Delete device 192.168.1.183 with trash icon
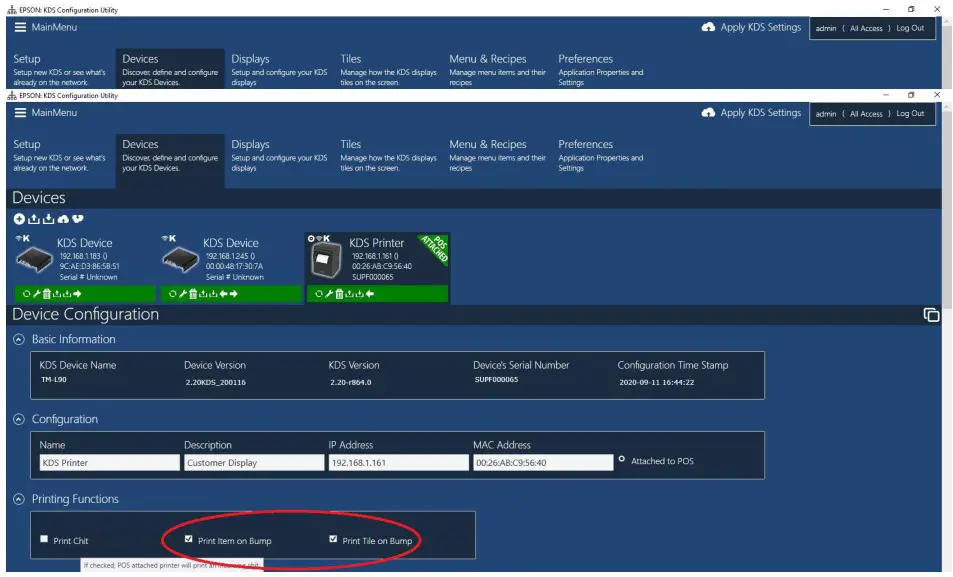The width and height of the screenshot is (953, 577). 46,294
